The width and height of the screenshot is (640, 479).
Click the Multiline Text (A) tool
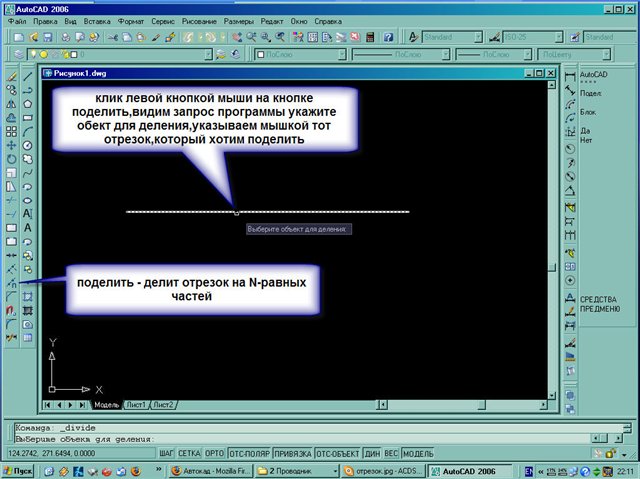coord(27,213)
